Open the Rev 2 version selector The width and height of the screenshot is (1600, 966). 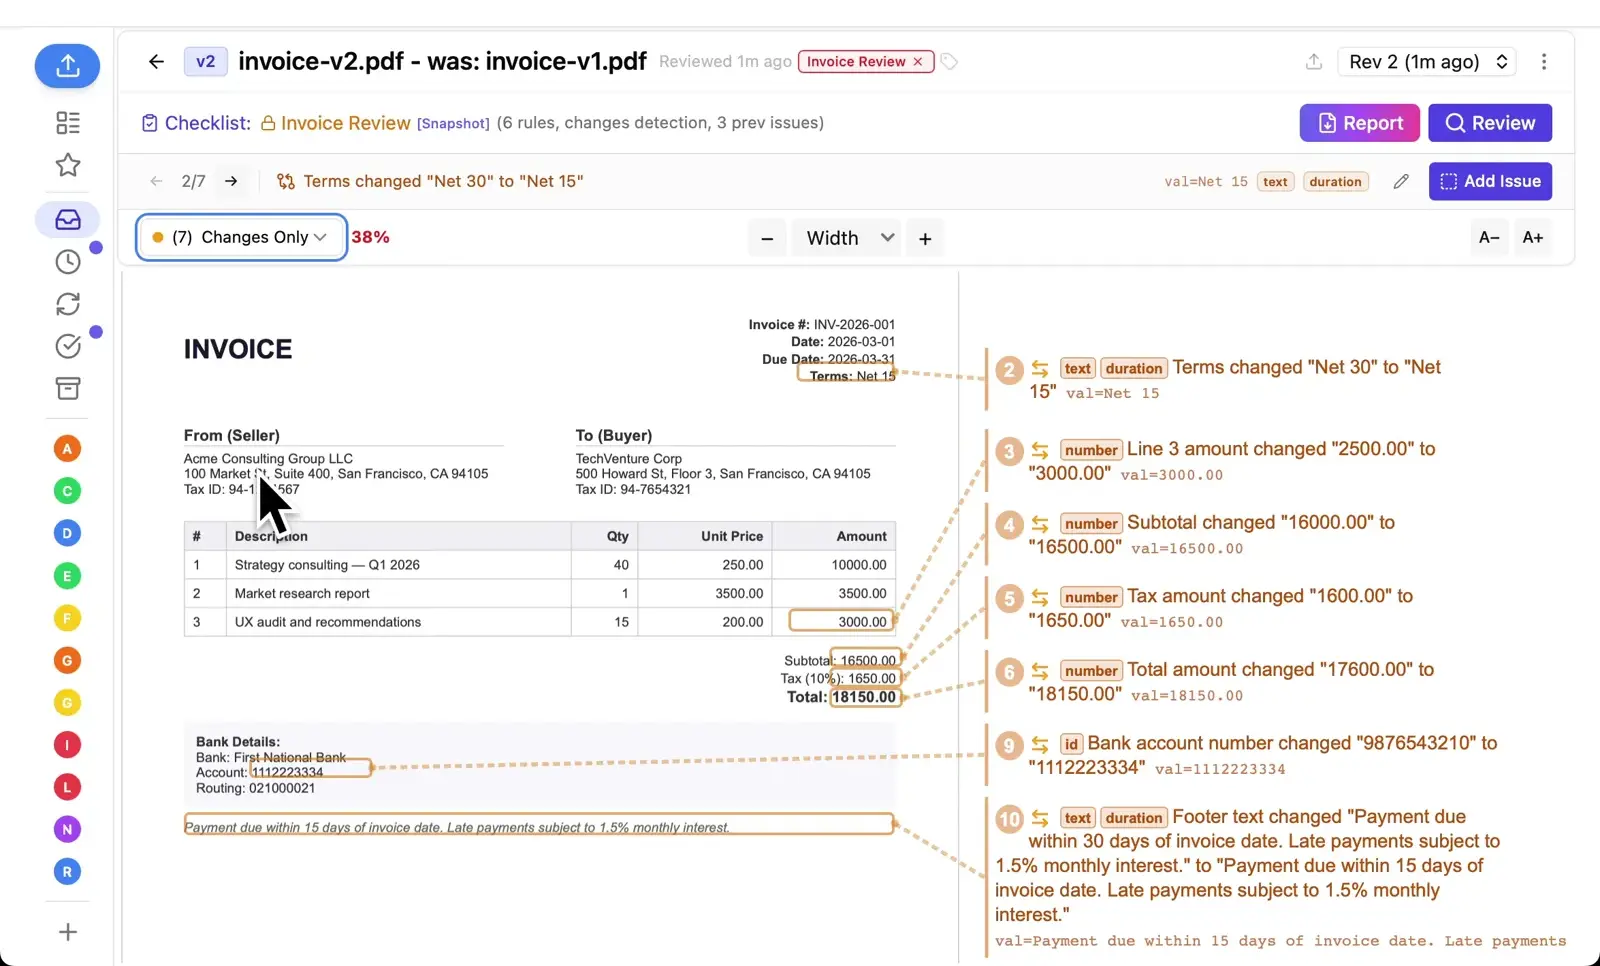pyautogui.click(x=1427, y=61)
